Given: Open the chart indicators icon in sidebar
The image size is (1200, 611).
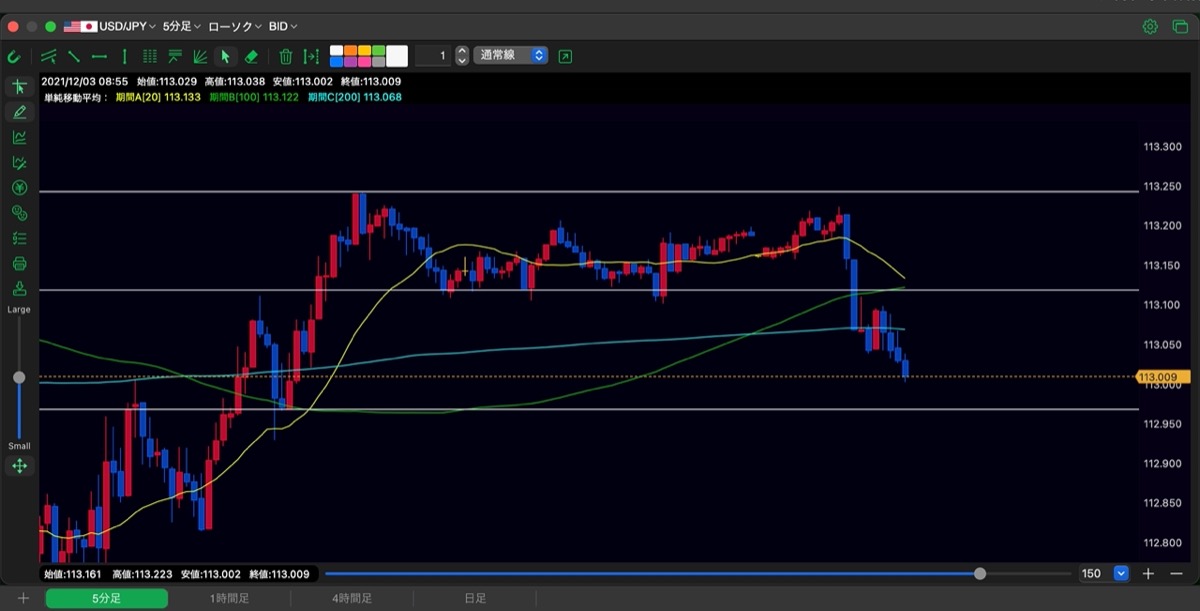Looking at the screenshot, I should click(x=19, y=137).
